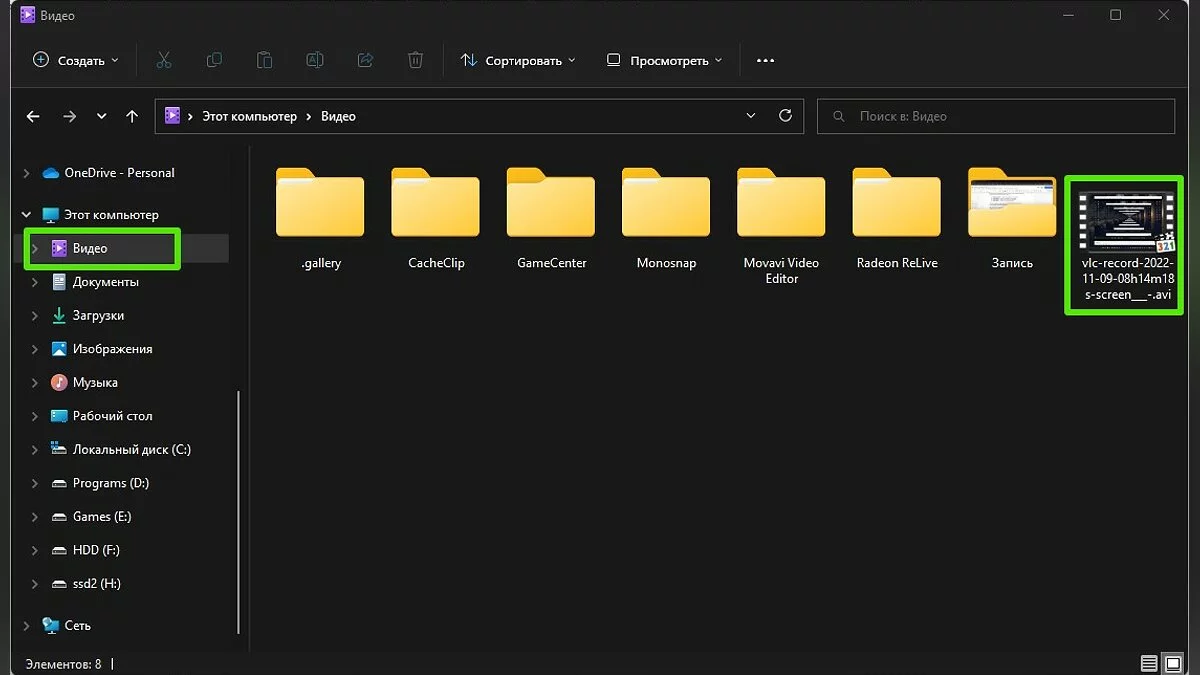The height and width of the screenshot is (675, 1200).
Task: Click the Создать new item button
Action: 76,60
